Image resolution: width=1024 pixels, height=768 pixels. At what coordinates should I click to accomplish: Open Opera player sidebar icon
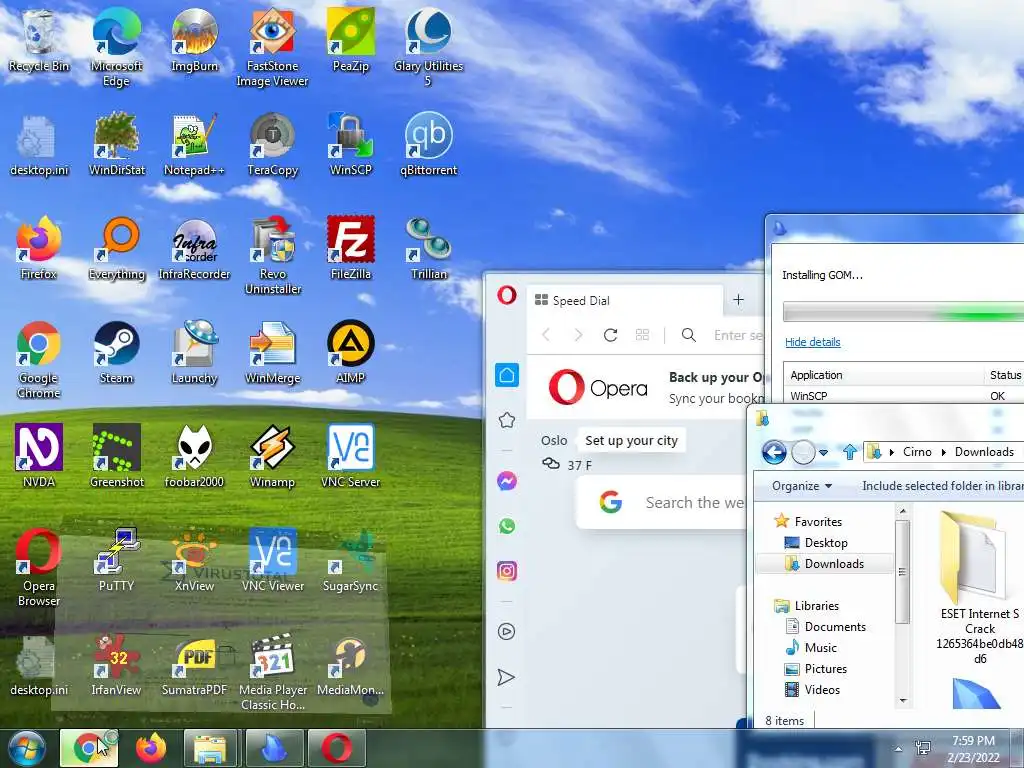click(x=507, y=632)
